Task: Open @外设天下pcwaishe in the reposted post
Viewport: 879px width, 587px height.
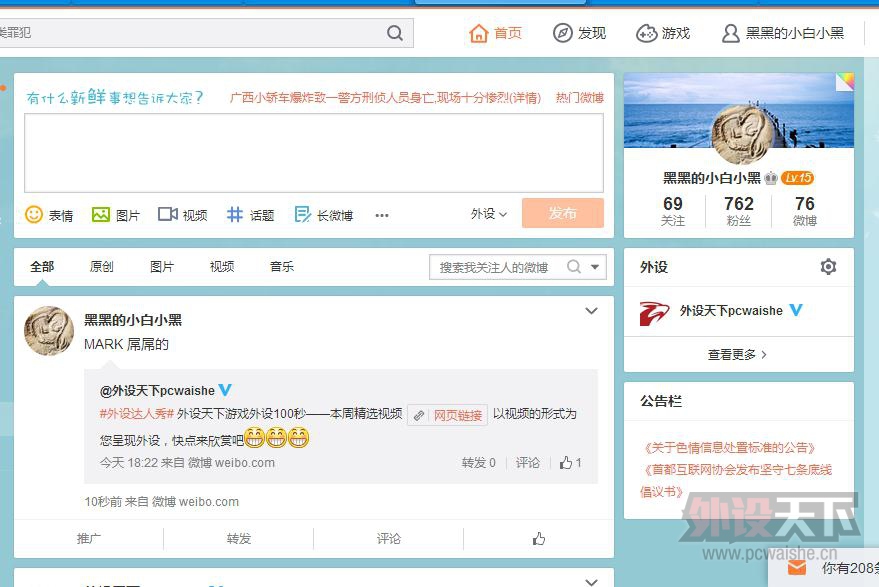Action: coord(158,390)
